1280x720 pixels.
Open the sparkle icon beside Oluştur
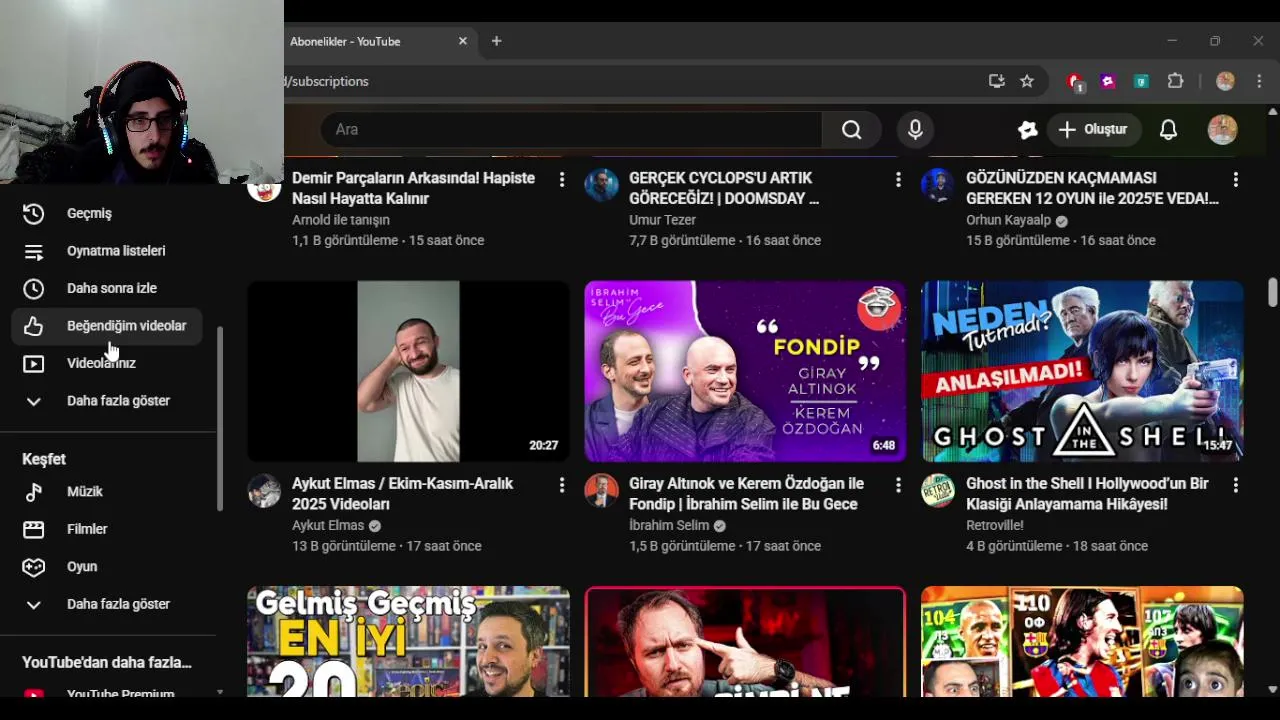click(x=1027, y=129)
